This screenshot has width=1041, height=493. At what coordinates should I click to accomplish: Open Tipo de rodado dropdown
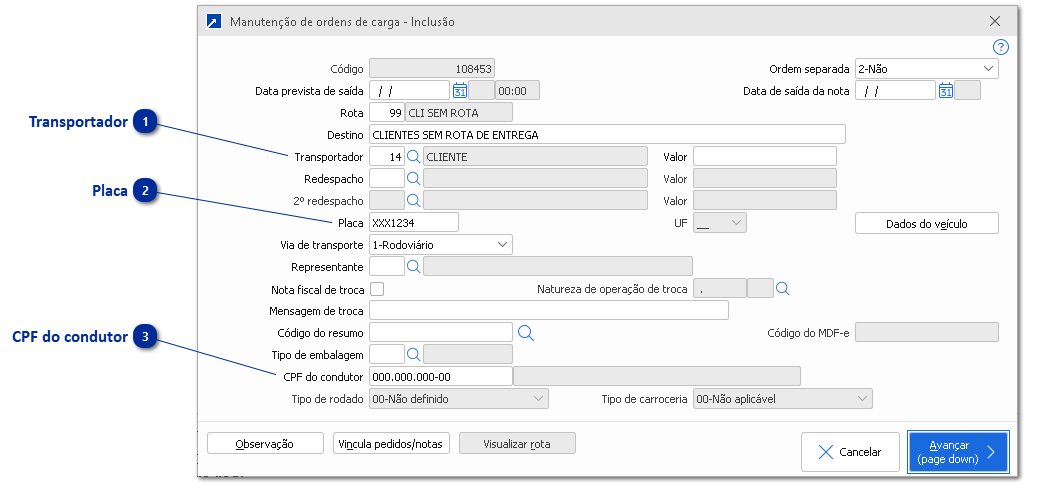(x=459, y=399)
